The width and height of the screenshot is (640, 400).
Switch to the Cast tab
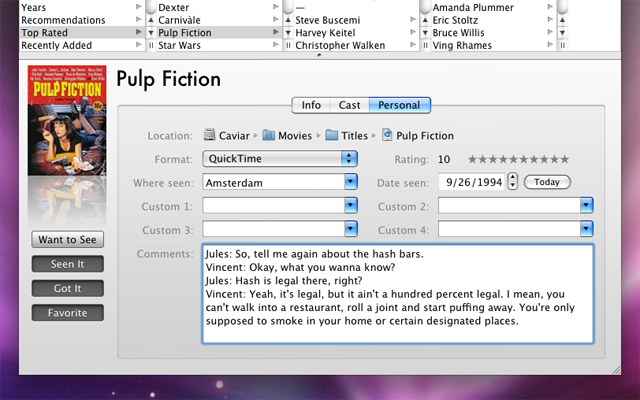click(x=350, y=105)
